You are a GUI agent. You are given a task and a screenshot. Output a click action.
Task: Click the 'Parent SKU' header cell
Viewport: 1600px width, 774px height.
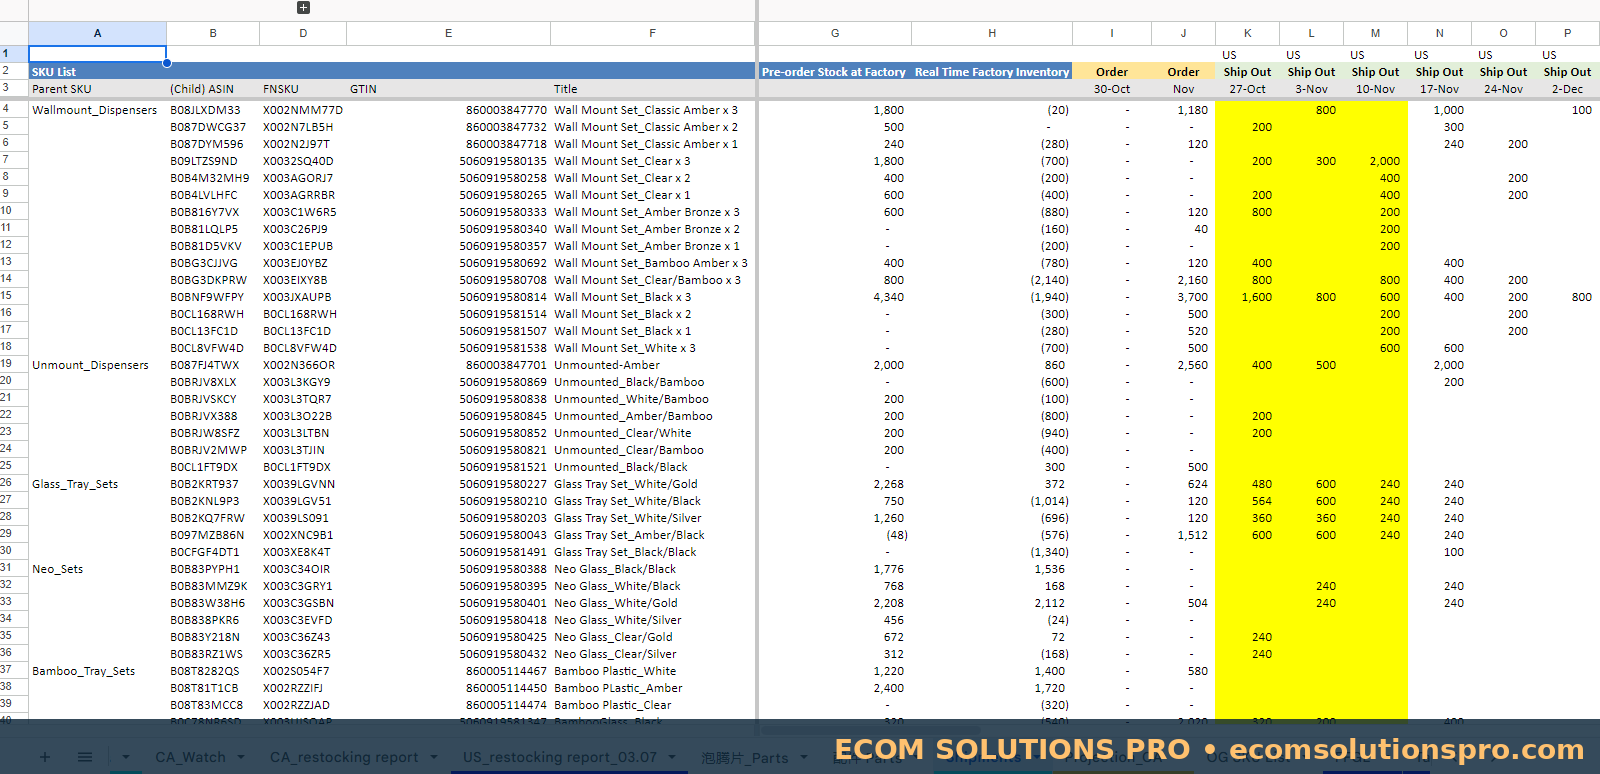pyautogui.click(x=97, y=89)
